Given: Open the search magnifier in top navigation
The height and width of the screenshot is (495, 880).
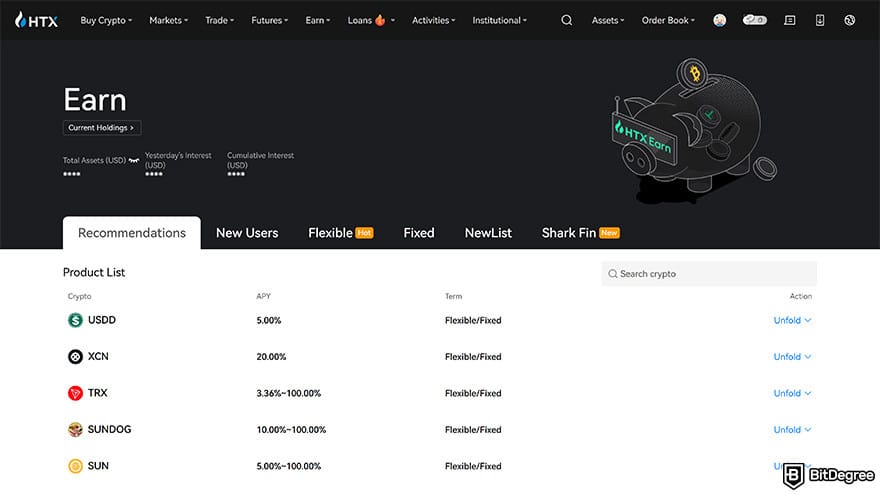Looking at the screenshot, I should point(567,20).
